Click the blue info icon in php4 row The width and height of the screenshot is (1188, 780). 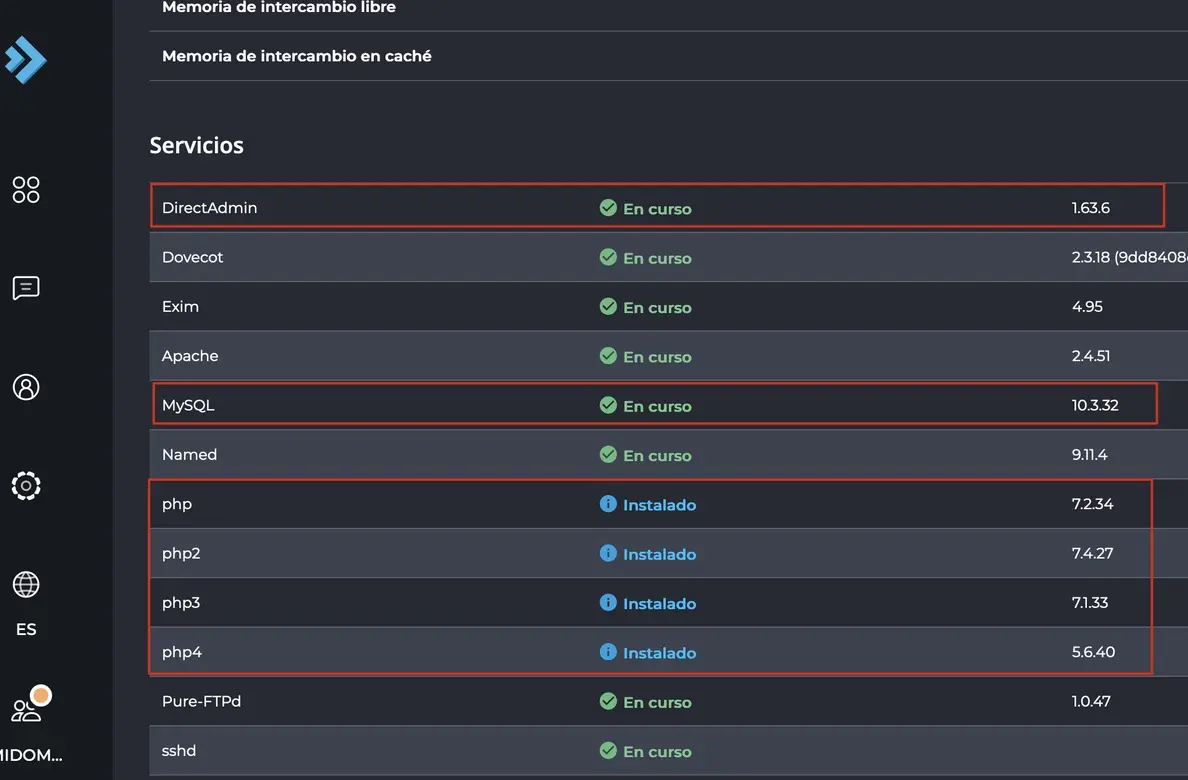coord(608,651)
